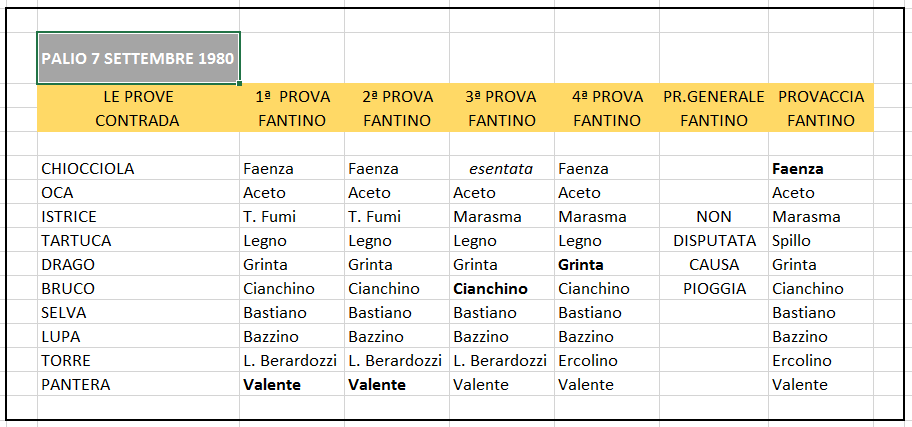
Task: Click the T. Fumi cell under 1ª PROVA
Action: pyautogui.click(x=269, y=217)
